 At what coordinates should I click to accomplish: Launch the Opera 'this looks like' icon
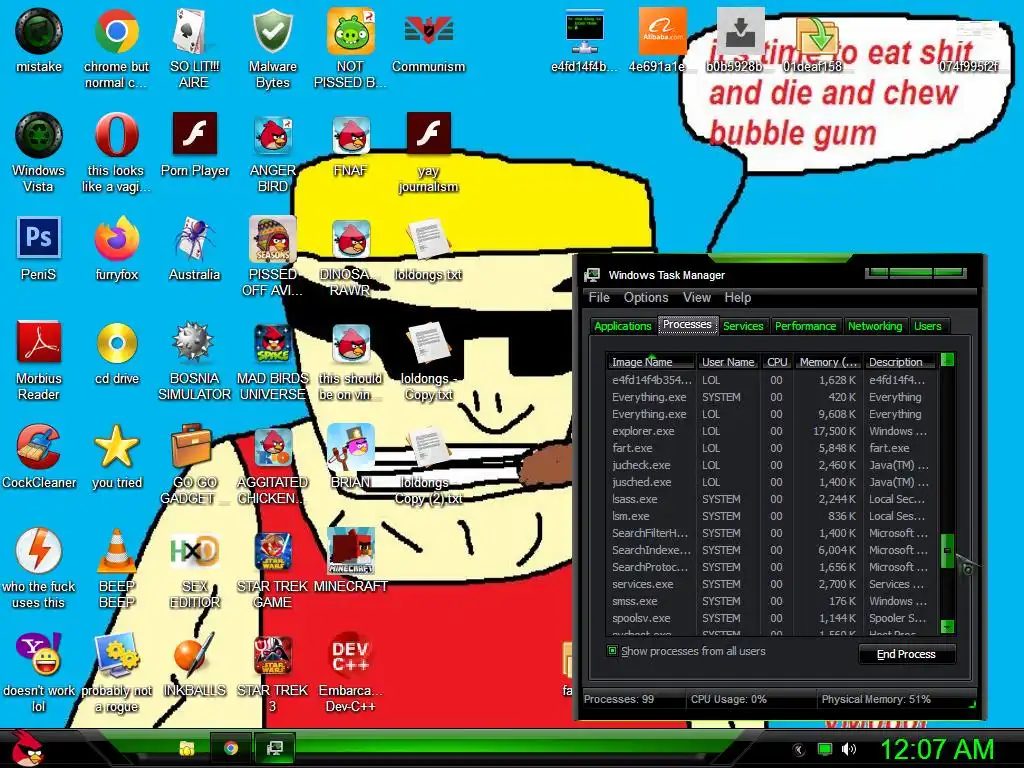point(116,152)
